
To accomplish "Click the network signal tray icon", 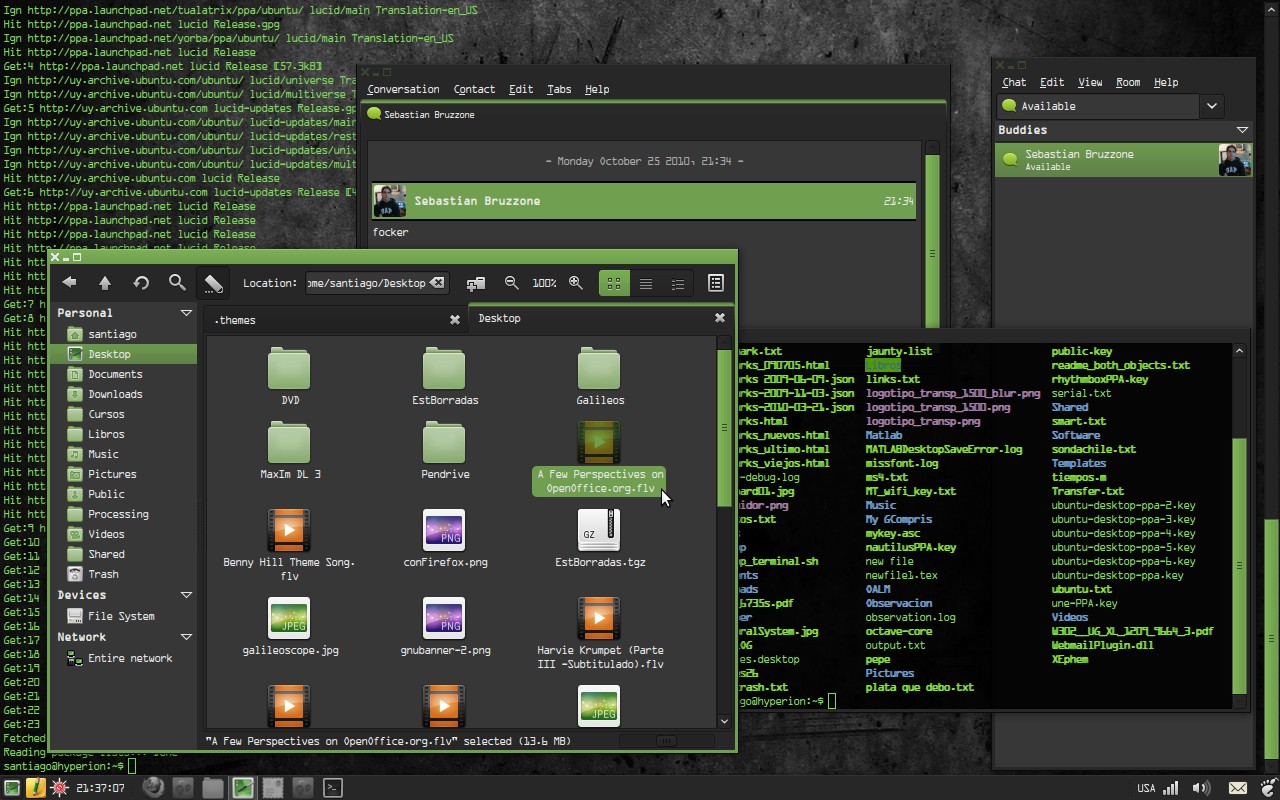I will click(1171, 788).
